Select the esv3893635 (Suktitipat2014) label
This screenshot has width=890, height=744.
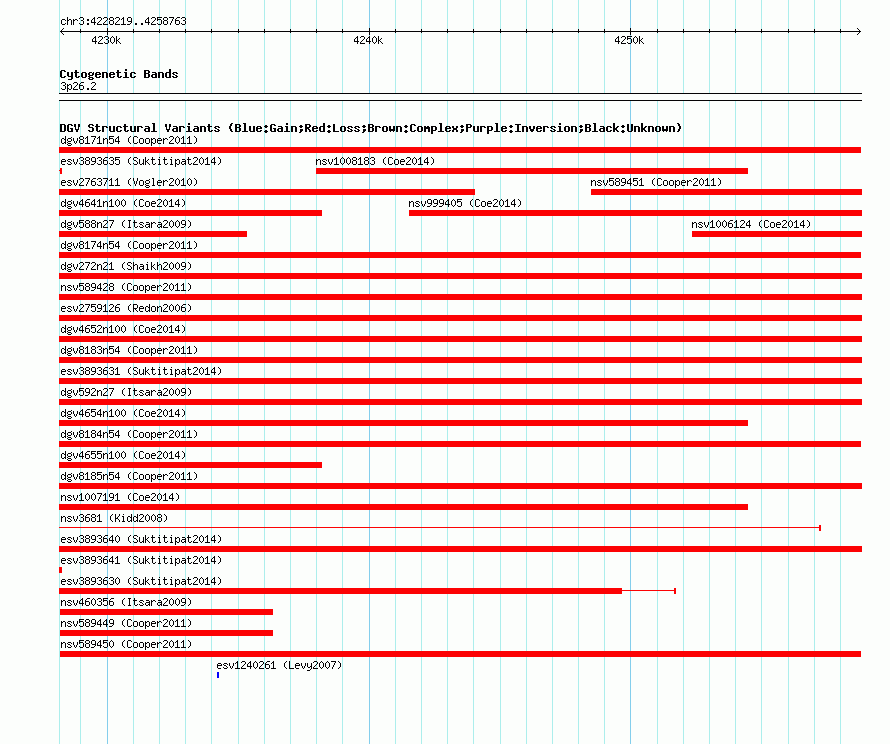[141, 161]
